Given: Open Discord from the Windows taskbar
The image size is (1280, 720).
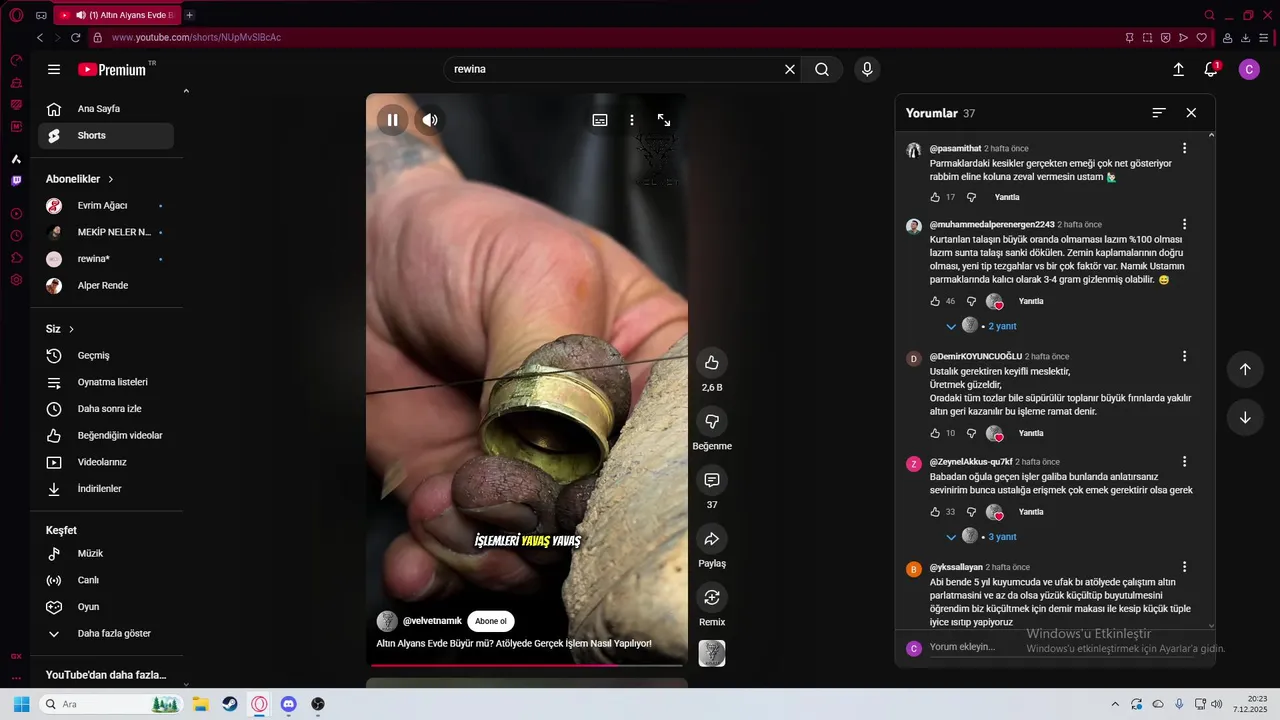Looking at the screenshot, I should tap(288, 704).
